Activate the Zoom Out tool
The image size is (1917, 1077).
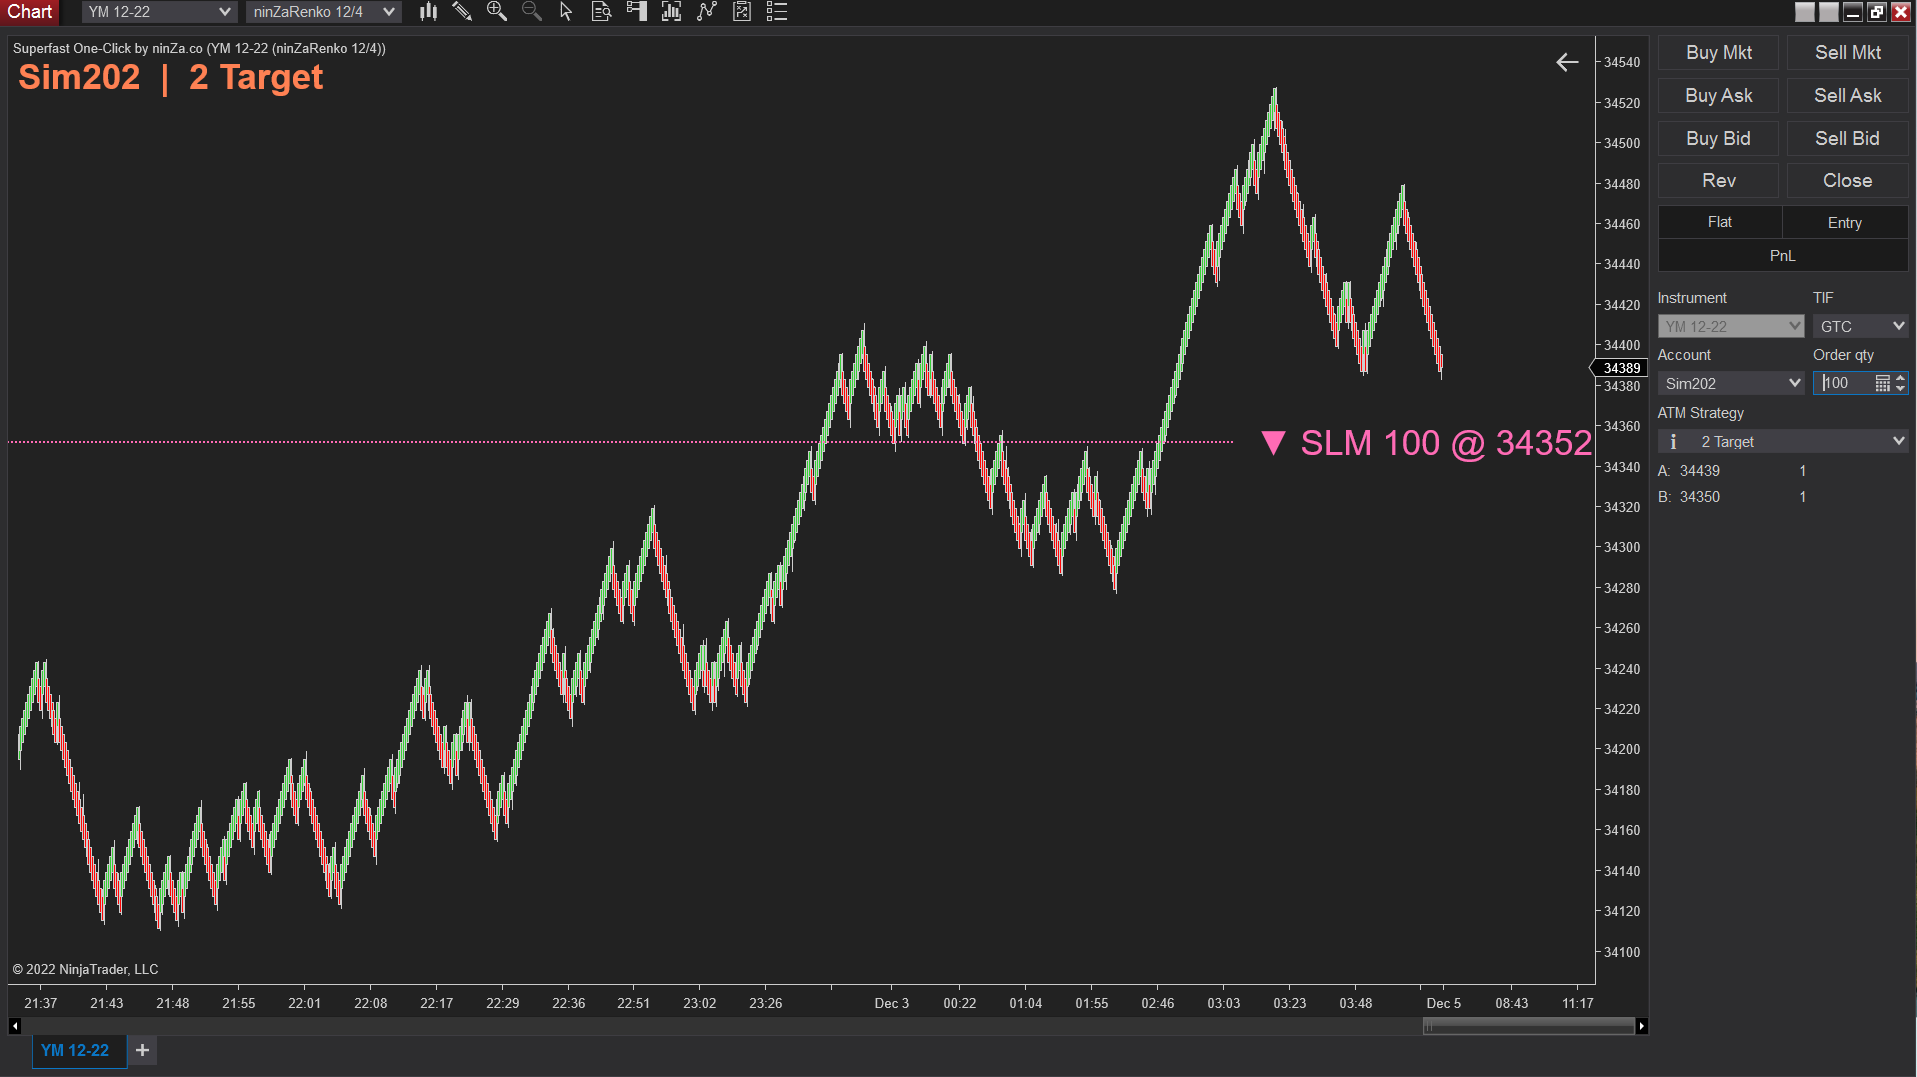click(531, 11)
